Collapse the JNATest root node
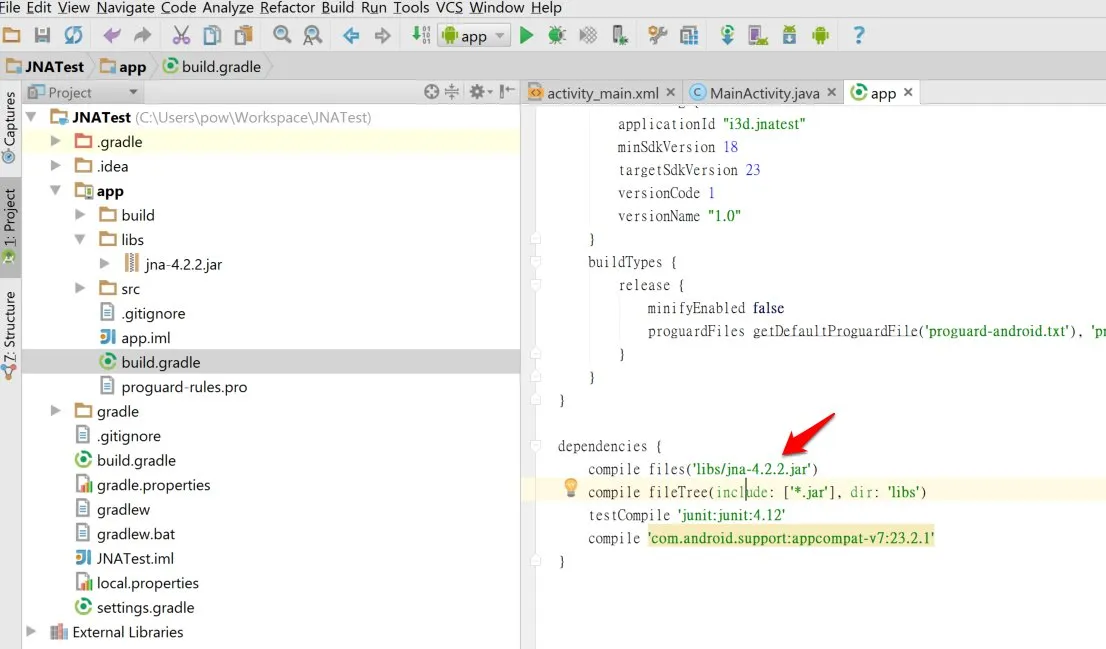Image resolution: width=1106 pixels, height=649 pixels. [x=32, y=117]
